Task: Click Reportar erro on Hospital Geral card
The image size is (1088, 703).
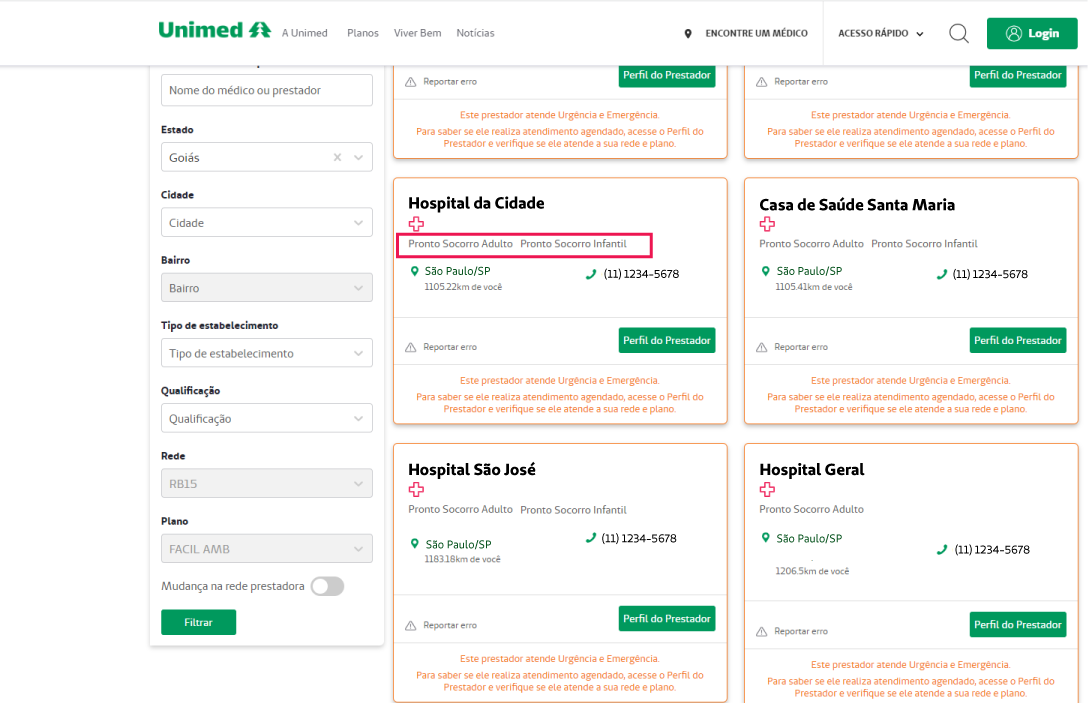Action: (801, 632)
